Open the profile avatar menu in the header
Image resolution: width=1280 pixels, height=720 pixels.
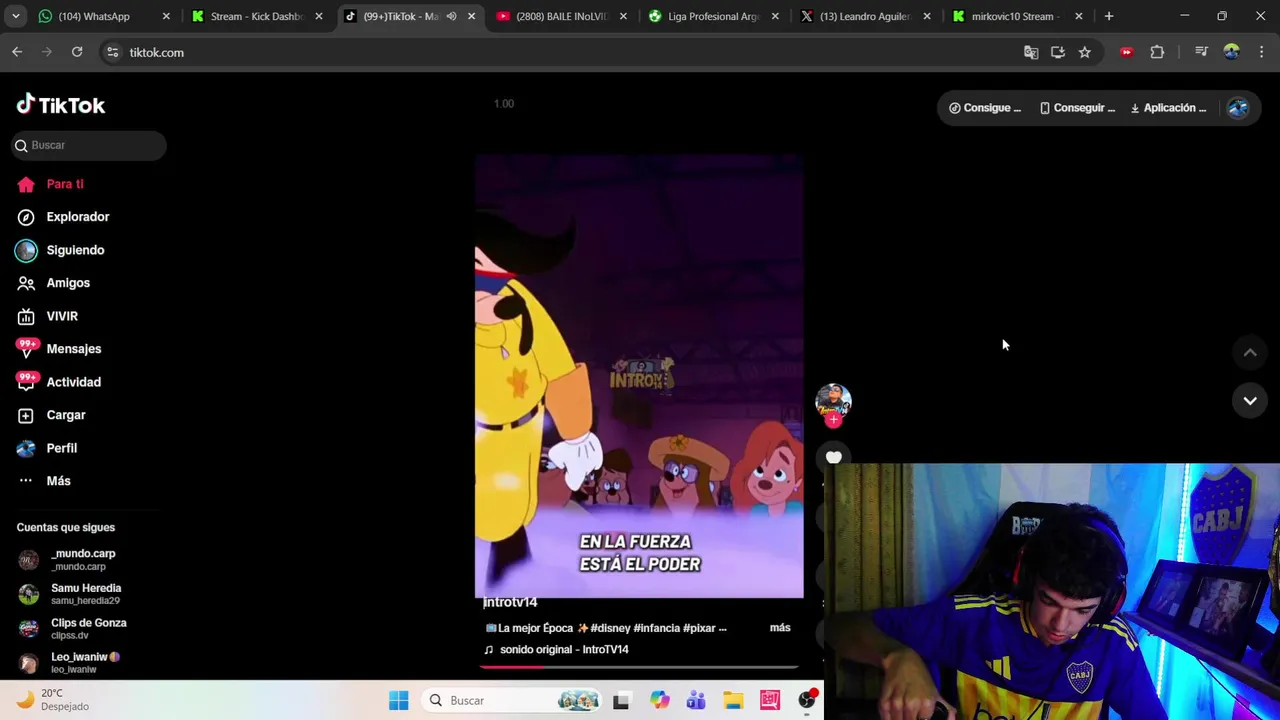1238,108
